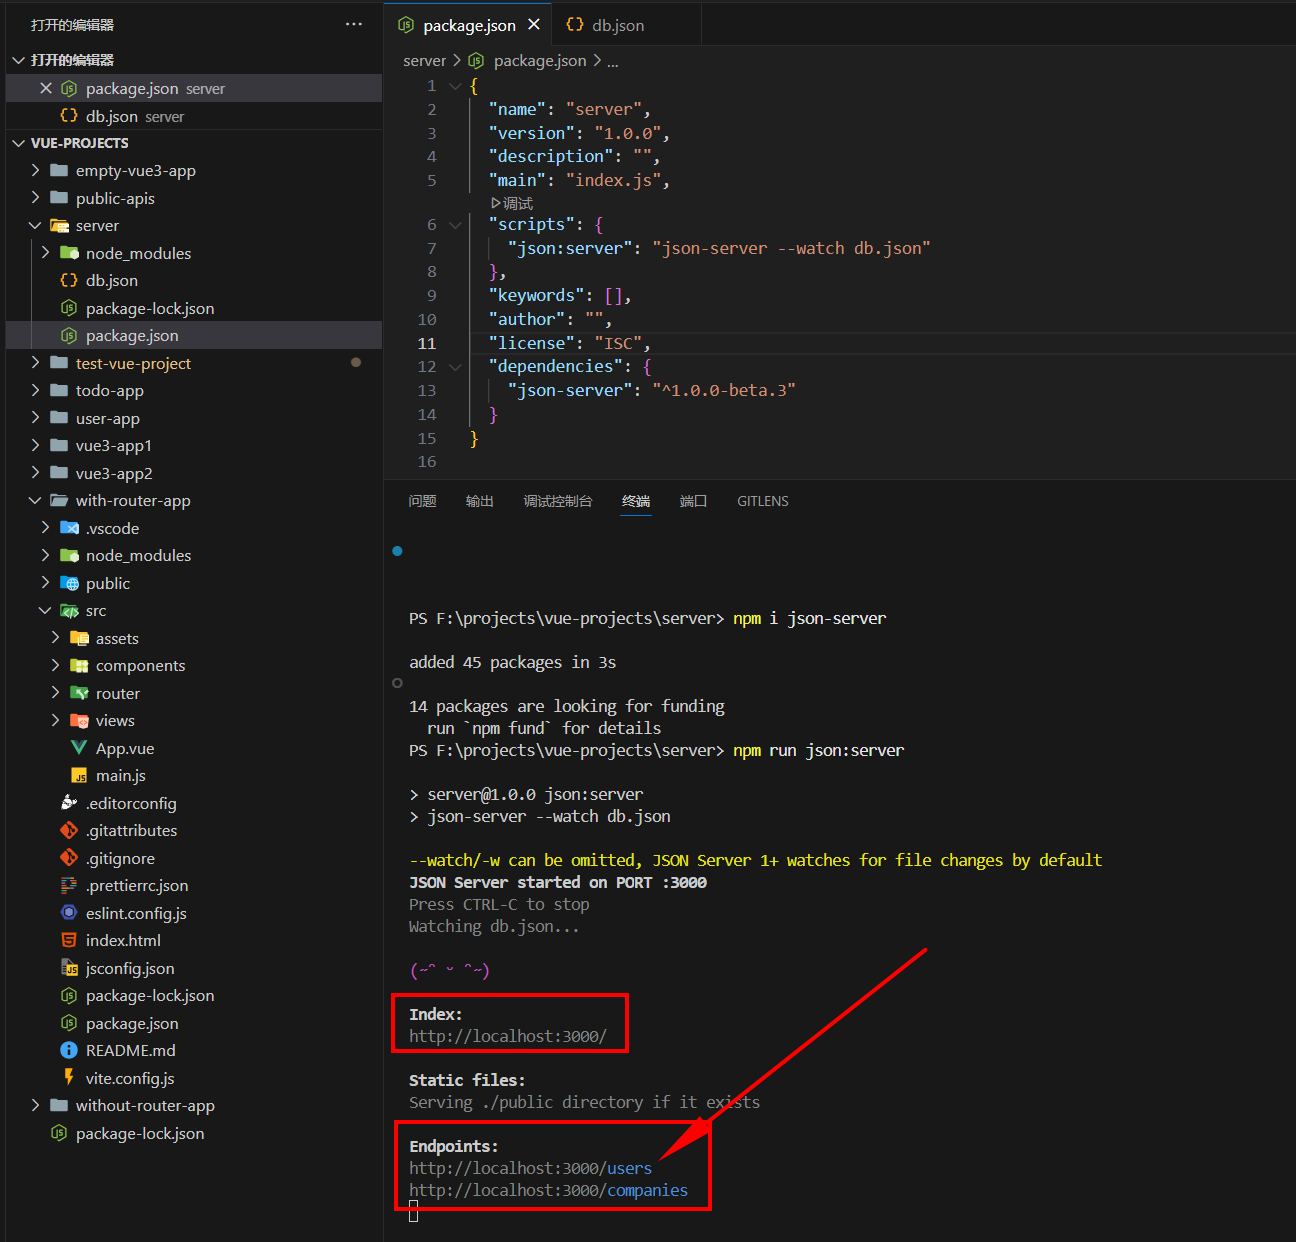
Task: Click the .editorconfig file icon
Action: 69,803
